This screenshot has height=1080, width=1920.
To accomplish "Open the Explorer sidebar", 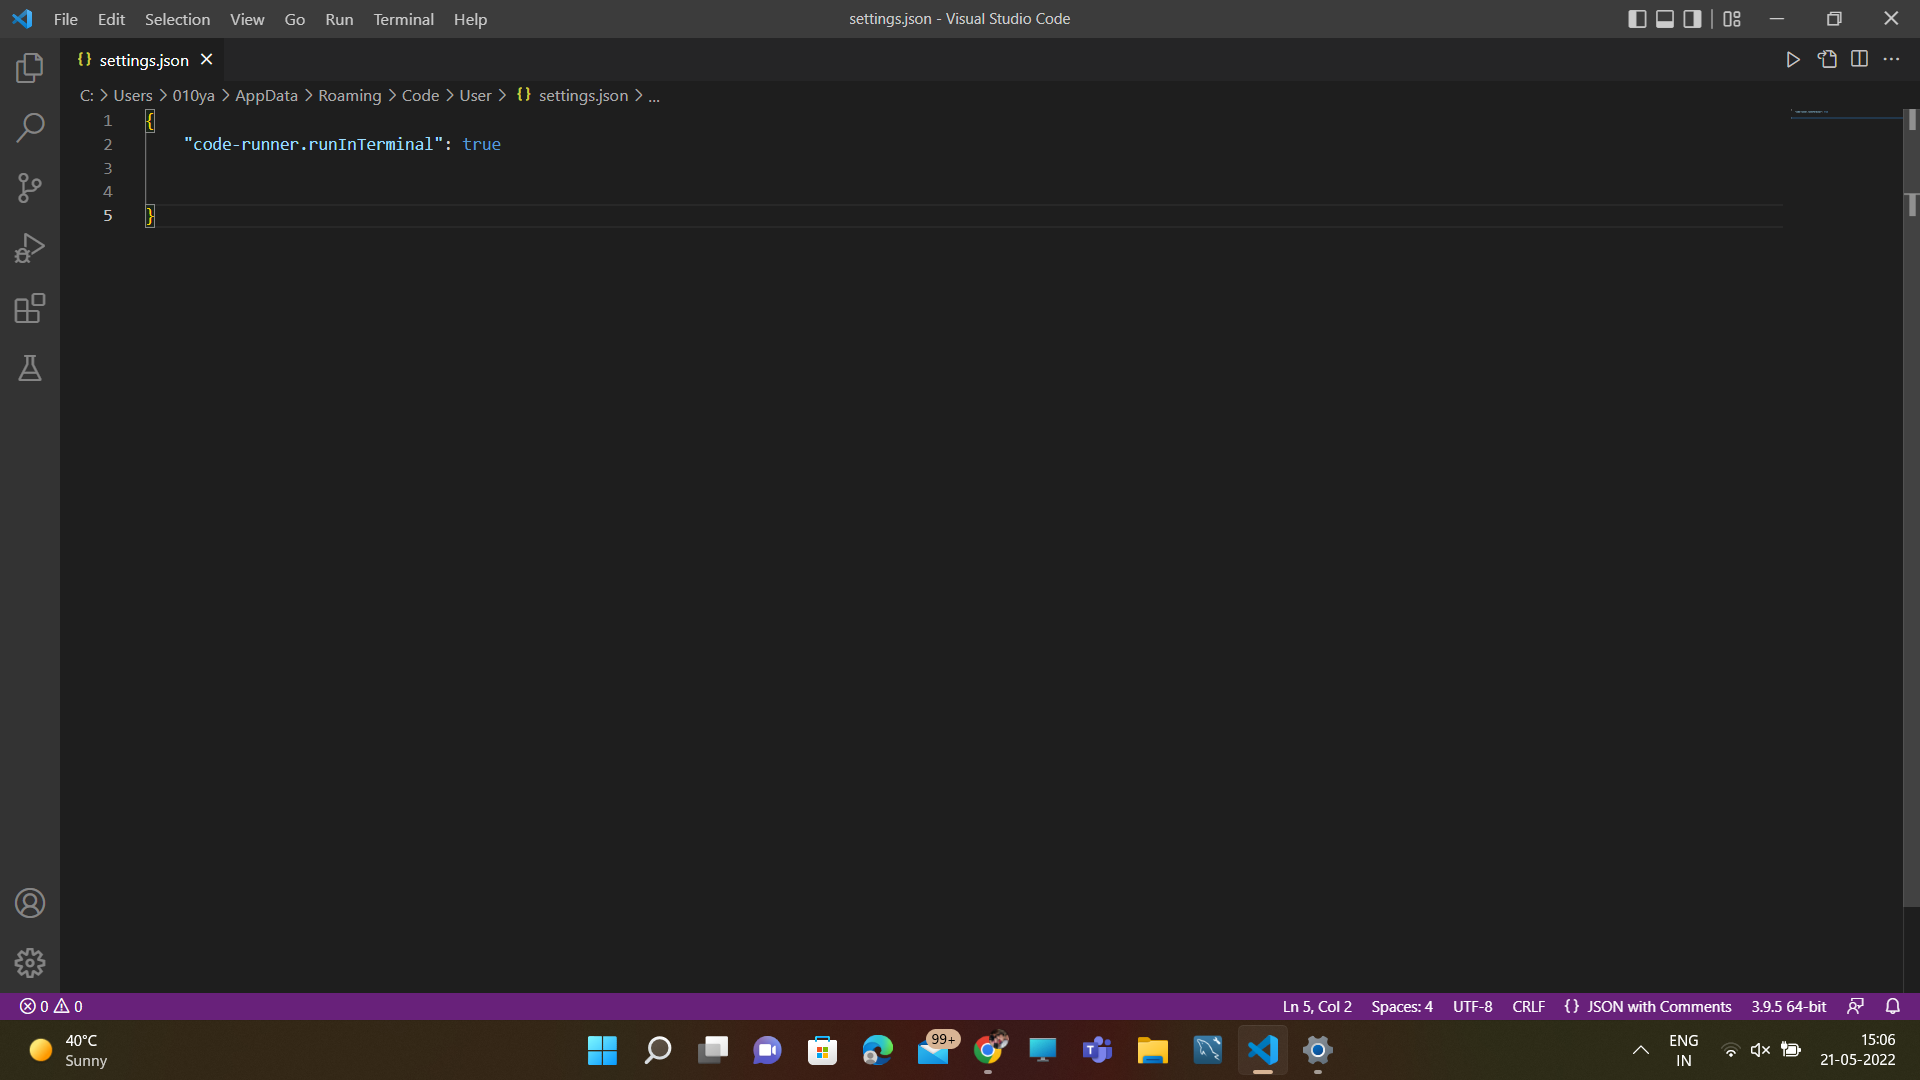I will click(x=29, y=67).
